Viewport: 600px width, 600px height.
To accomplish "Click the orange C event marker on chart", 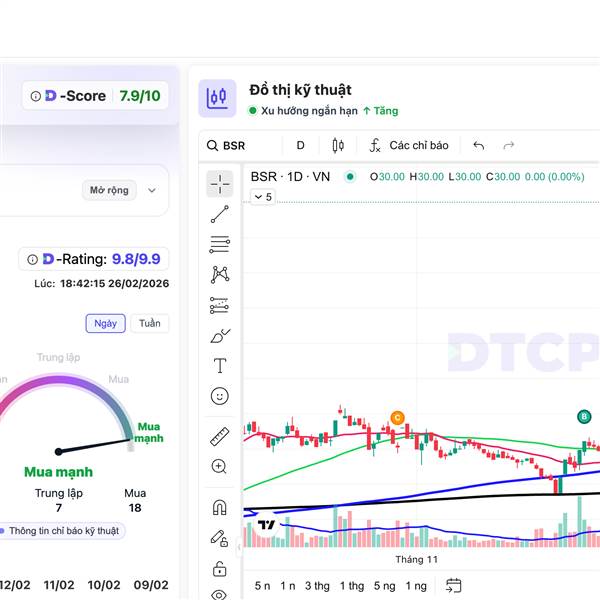I will [x=398, y=418].
